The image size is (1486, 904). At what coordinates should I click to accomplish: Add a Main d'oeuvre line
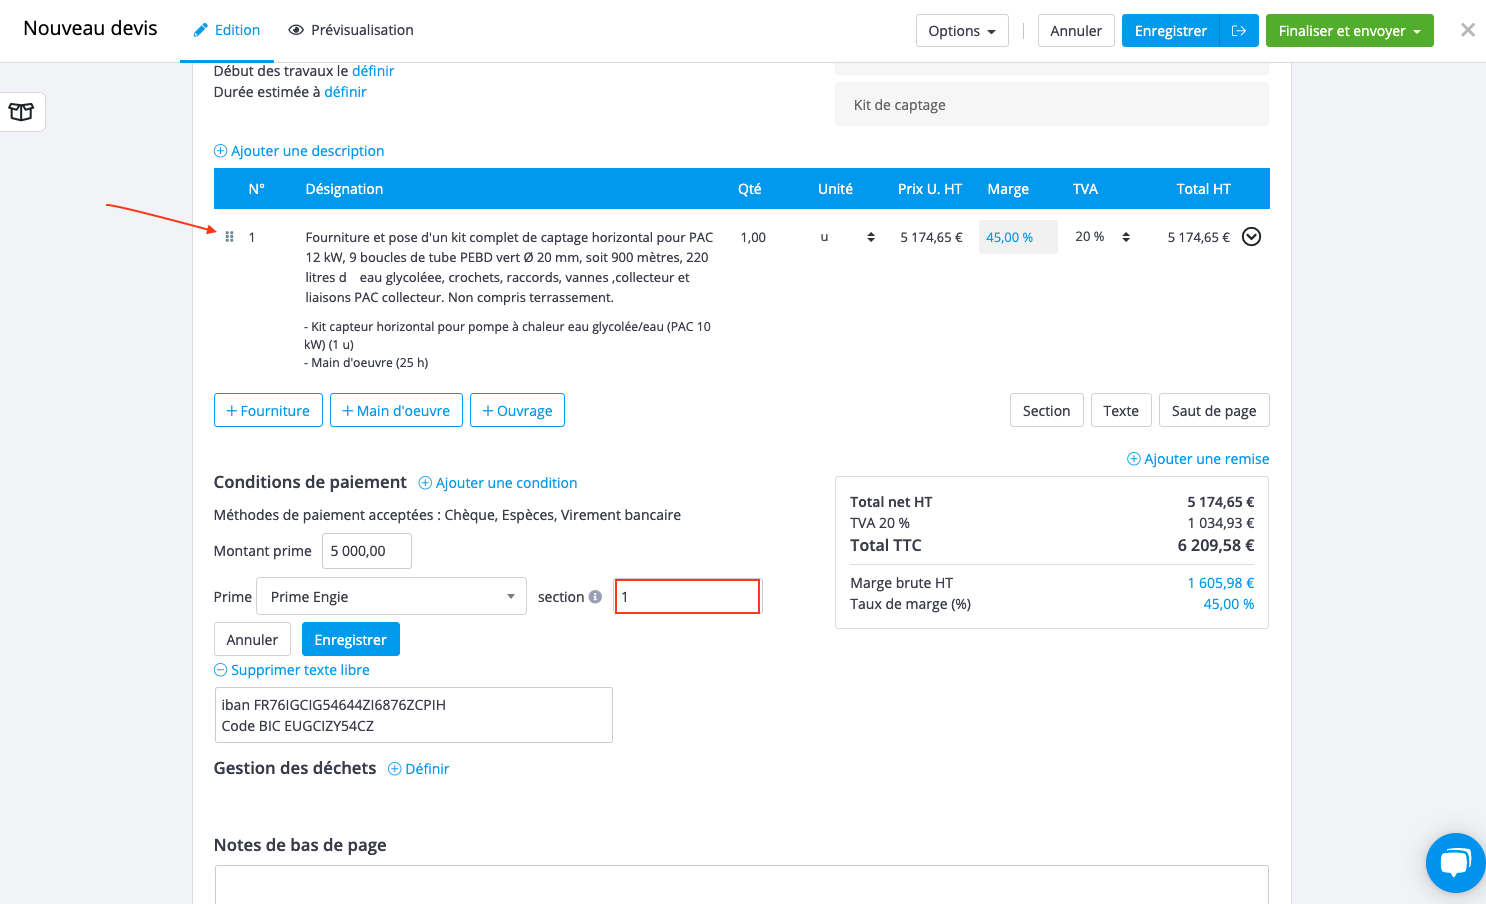click(x=396, y=410)
